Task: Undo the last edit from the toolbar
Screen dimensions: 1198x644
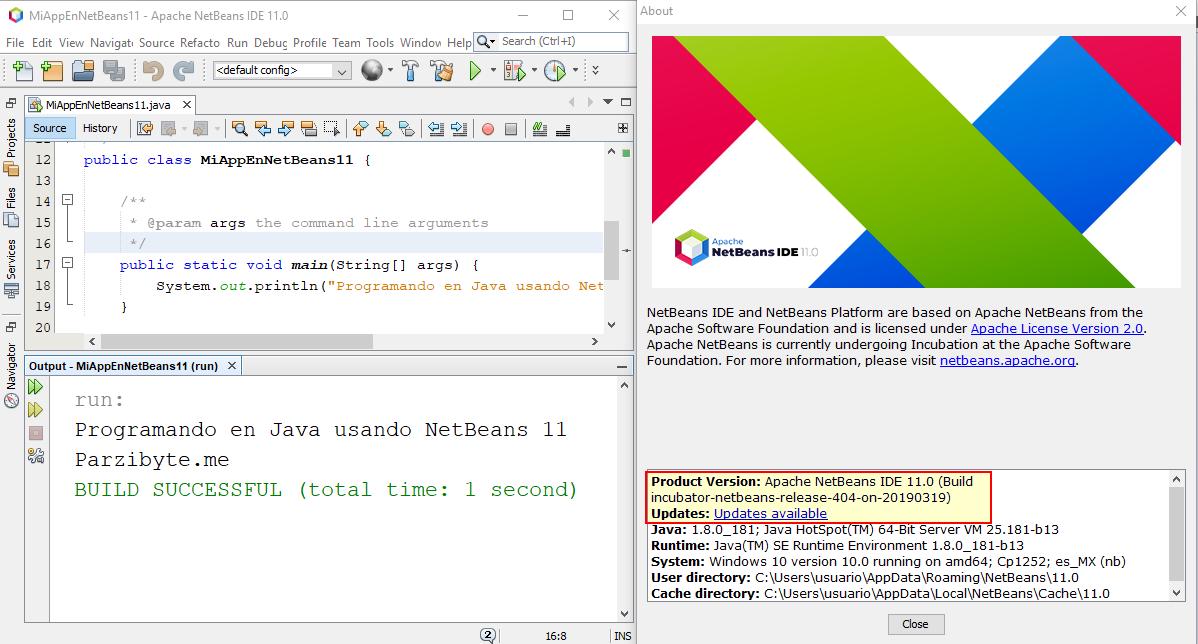Action: (x=153, y=71)
